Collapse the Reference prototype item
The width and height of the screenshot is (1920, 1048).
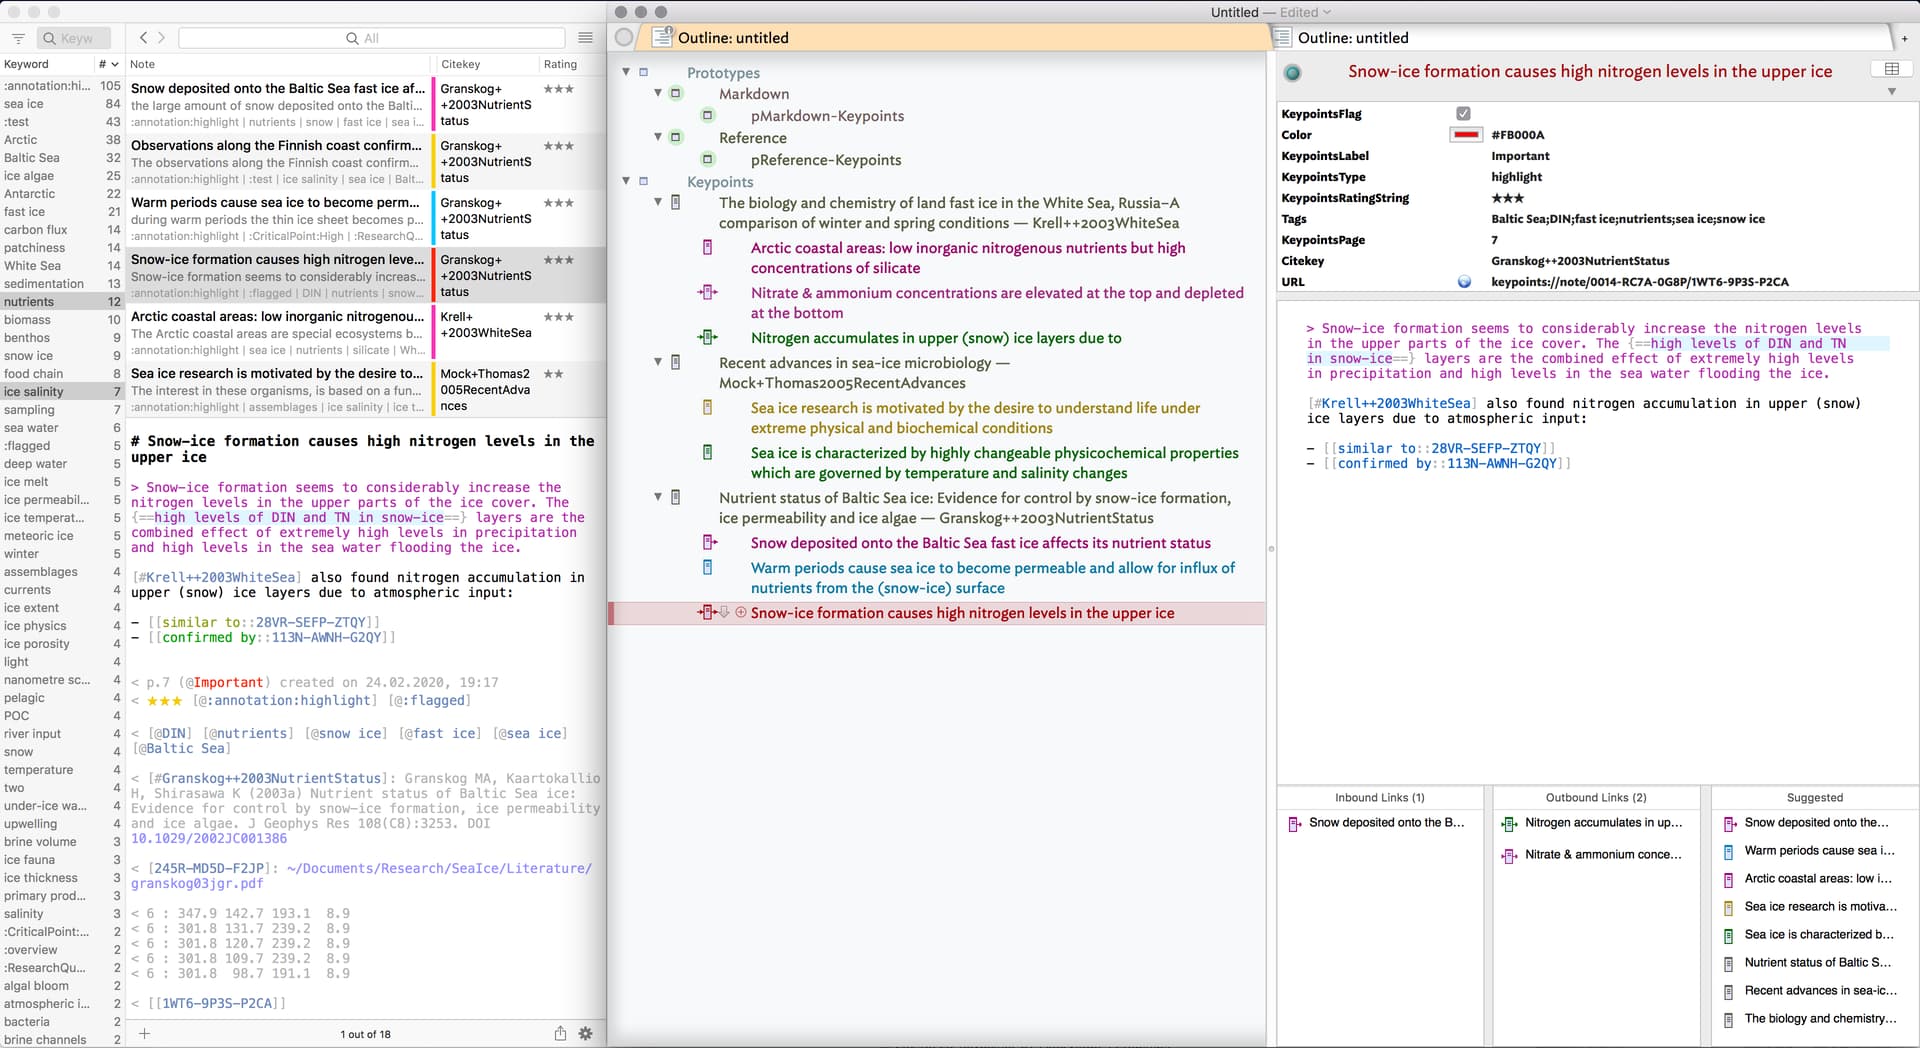[658, 137]
